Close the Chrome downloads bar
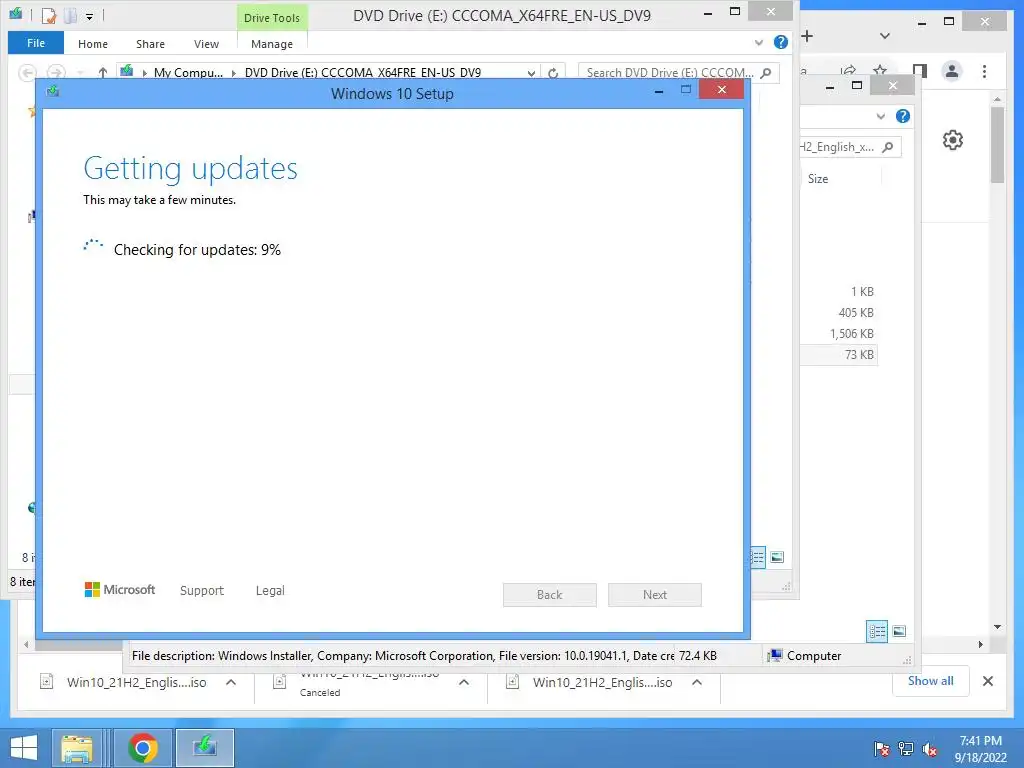 pos(987,681)
